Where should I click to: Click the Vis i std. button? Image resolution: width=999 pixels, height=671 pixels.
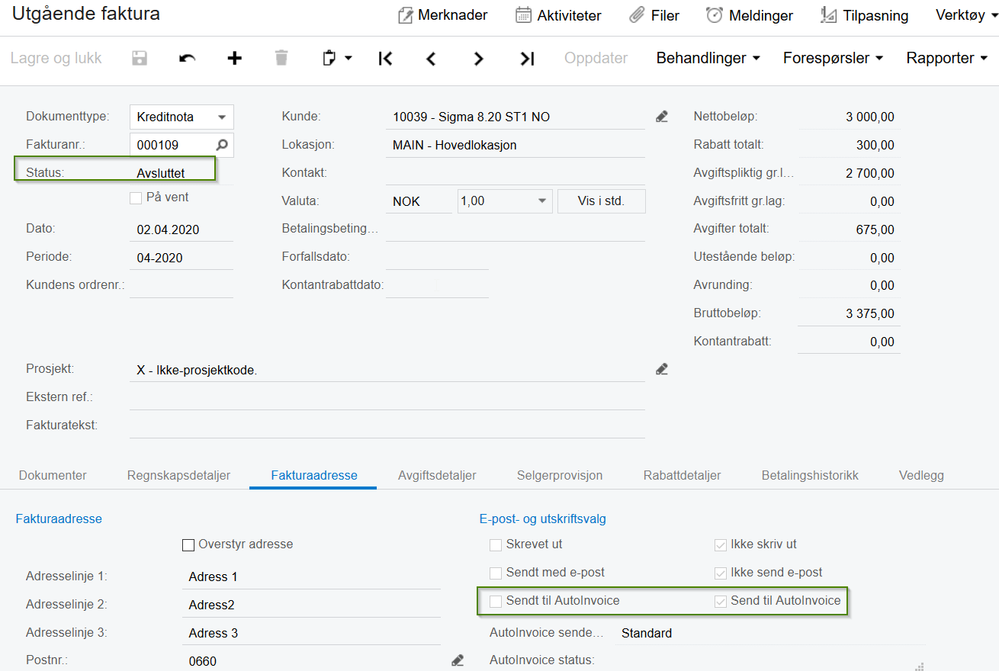coord(601,201)
